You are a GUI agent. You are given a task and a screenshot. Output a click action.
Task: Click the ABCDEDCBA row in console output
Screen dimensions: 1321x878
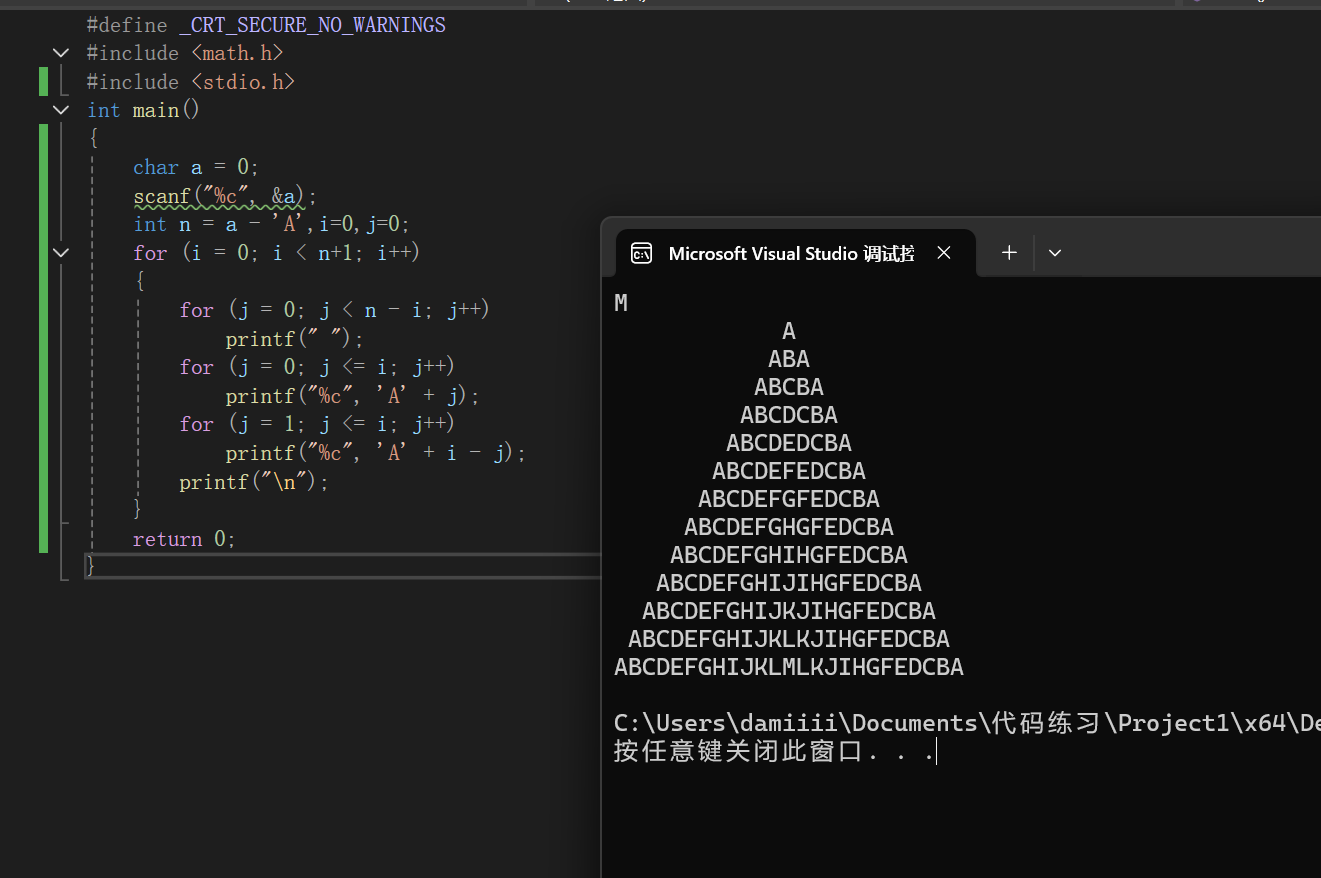(x=789, y=443)
